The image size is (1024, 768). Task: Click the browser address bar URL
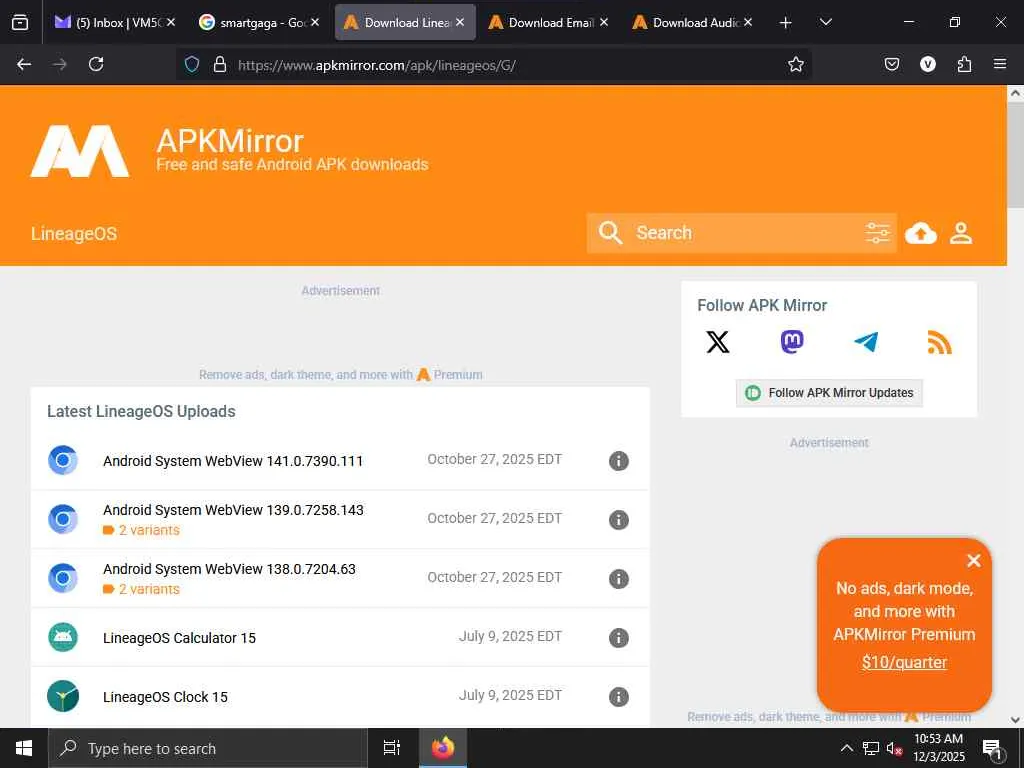[377, 65]
